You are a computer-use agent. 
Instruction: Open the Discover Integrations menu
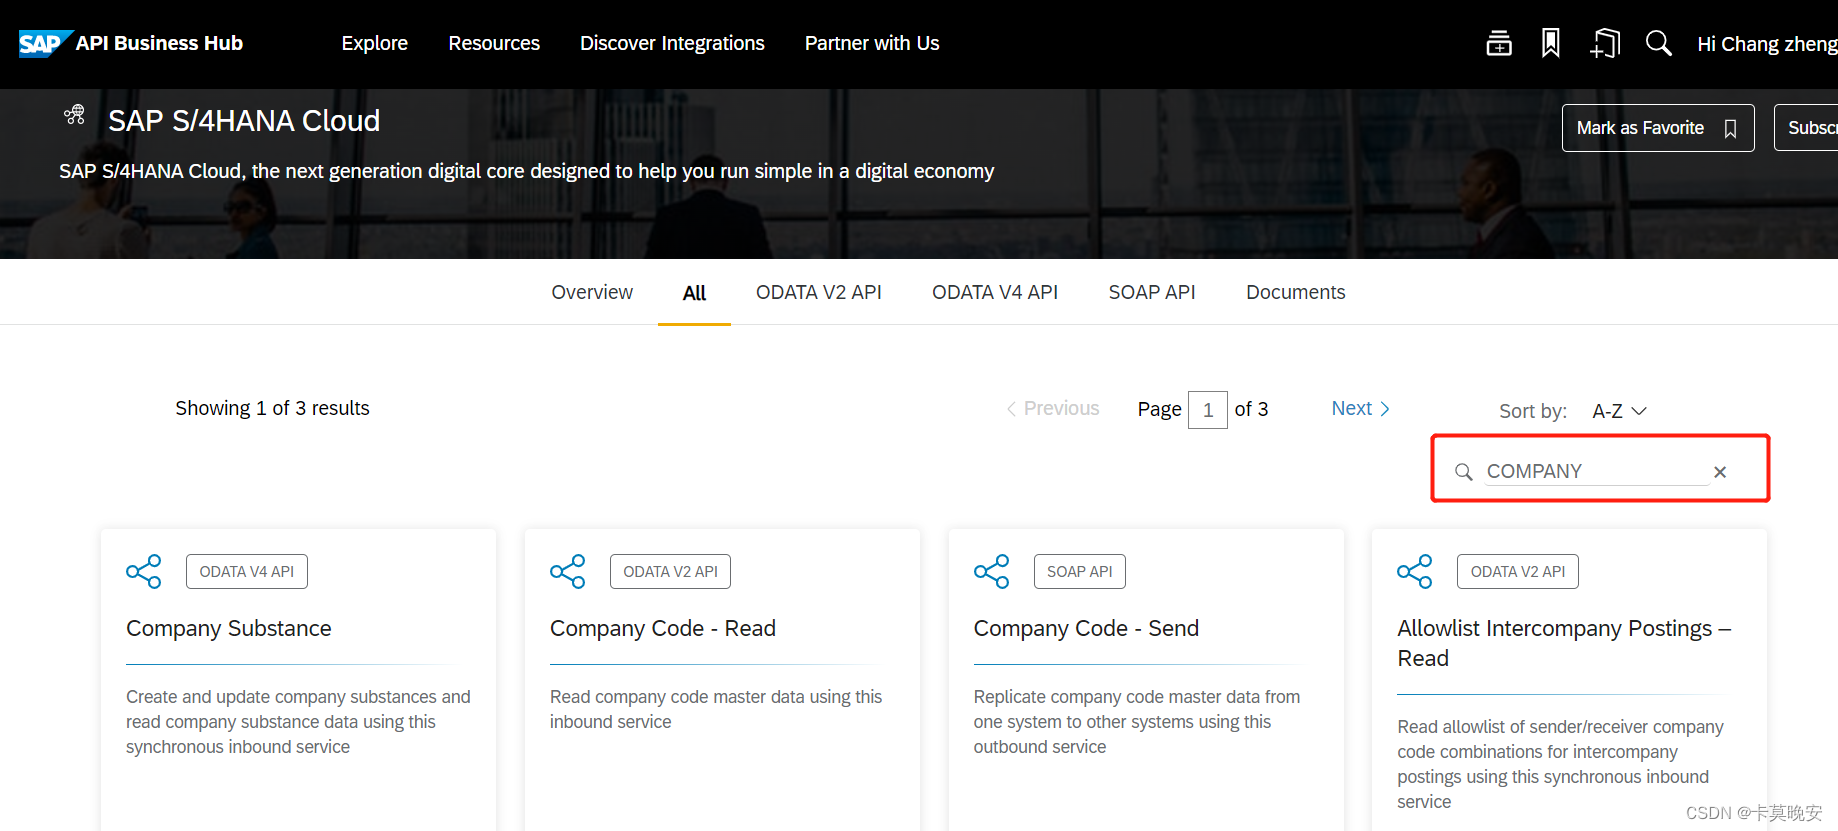tap(672, 43)
